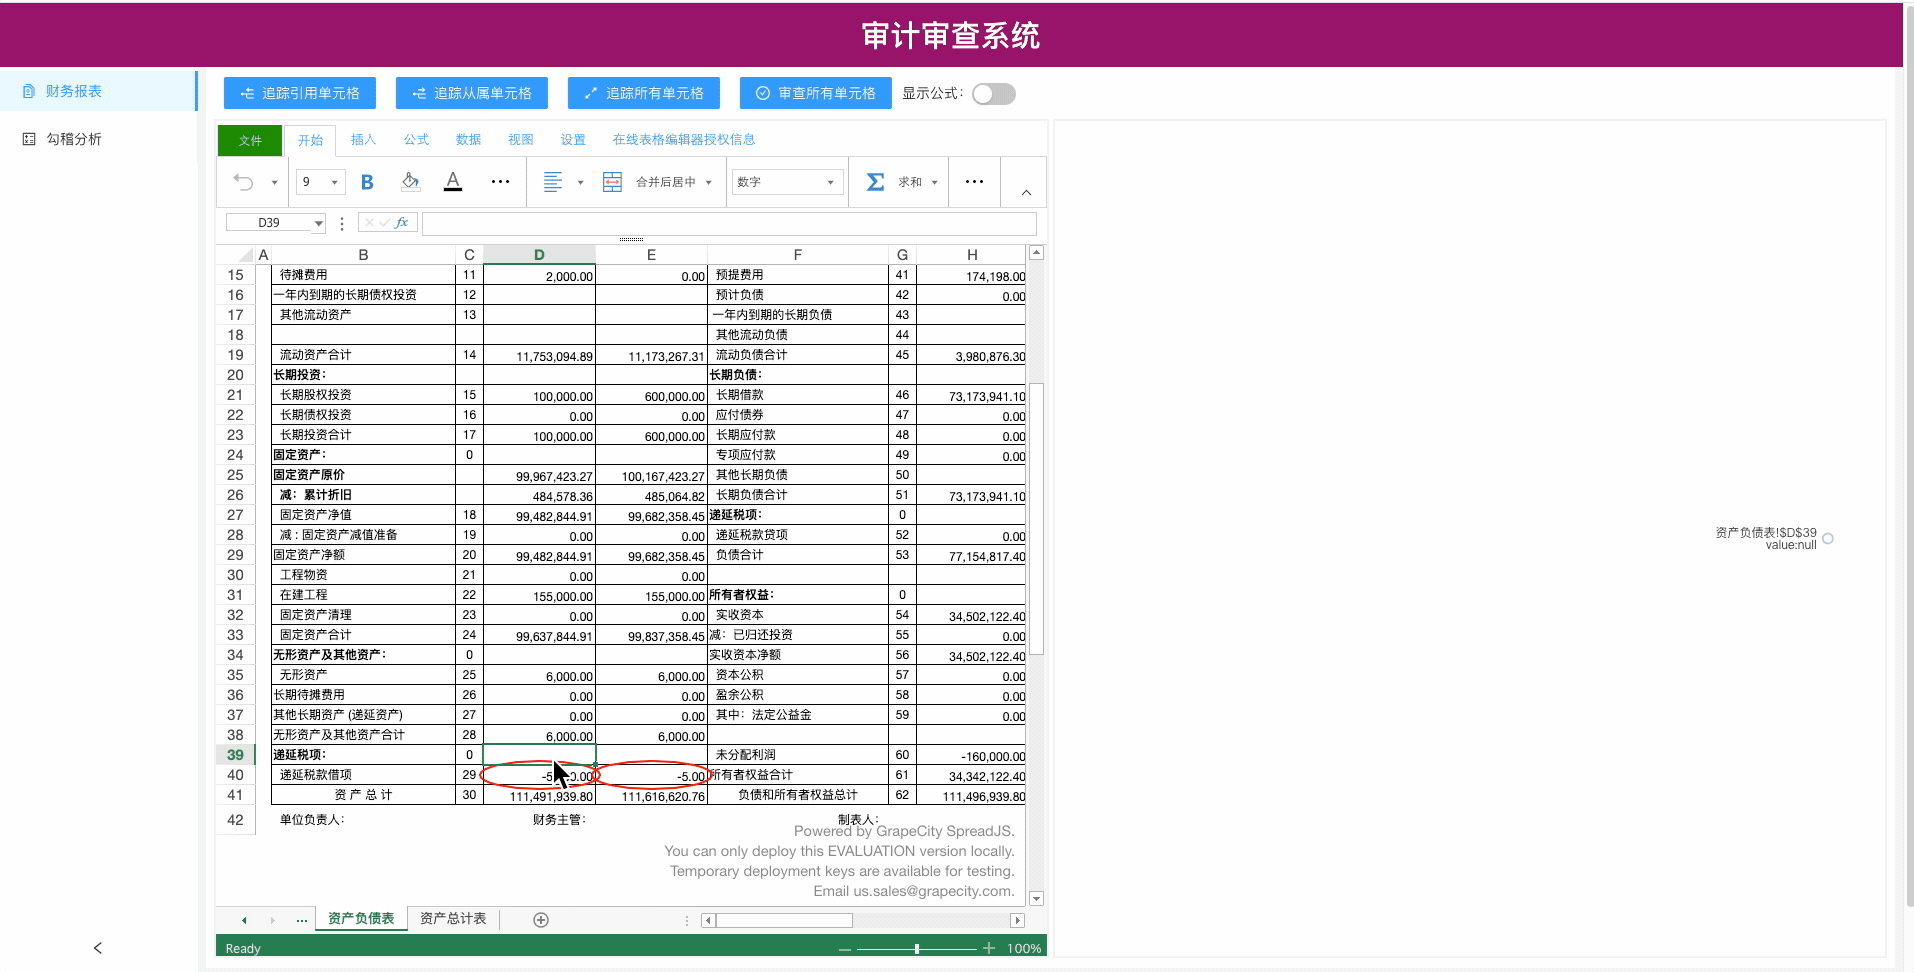Click the zoom in plus icon

(989, 948)
